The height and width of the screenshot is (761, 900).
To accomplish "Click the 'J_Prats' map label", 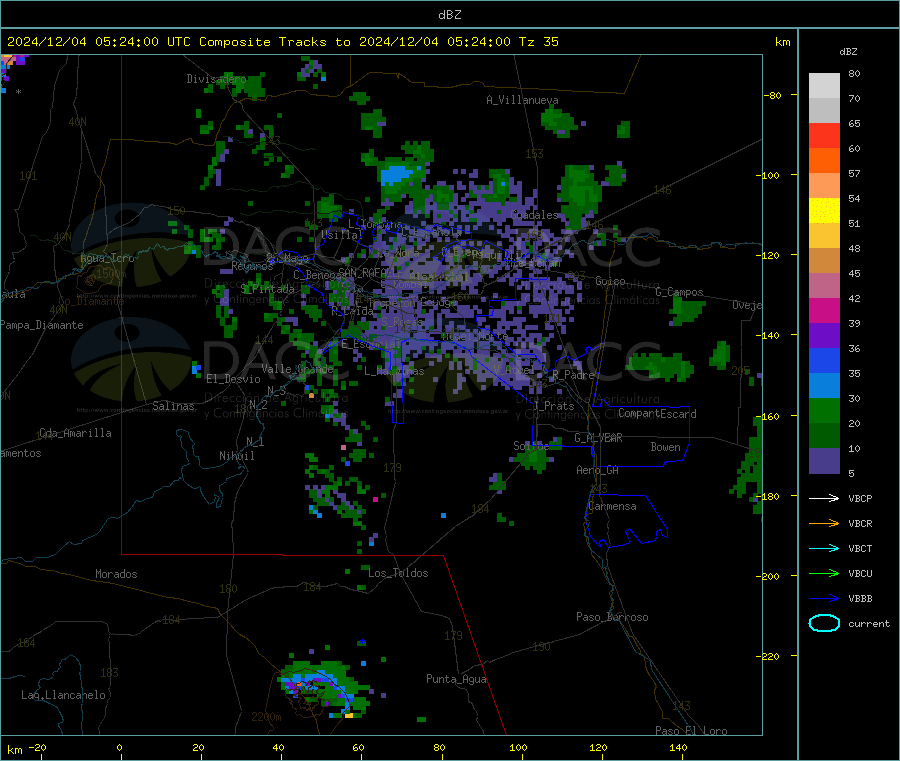I will coord(553,406).
